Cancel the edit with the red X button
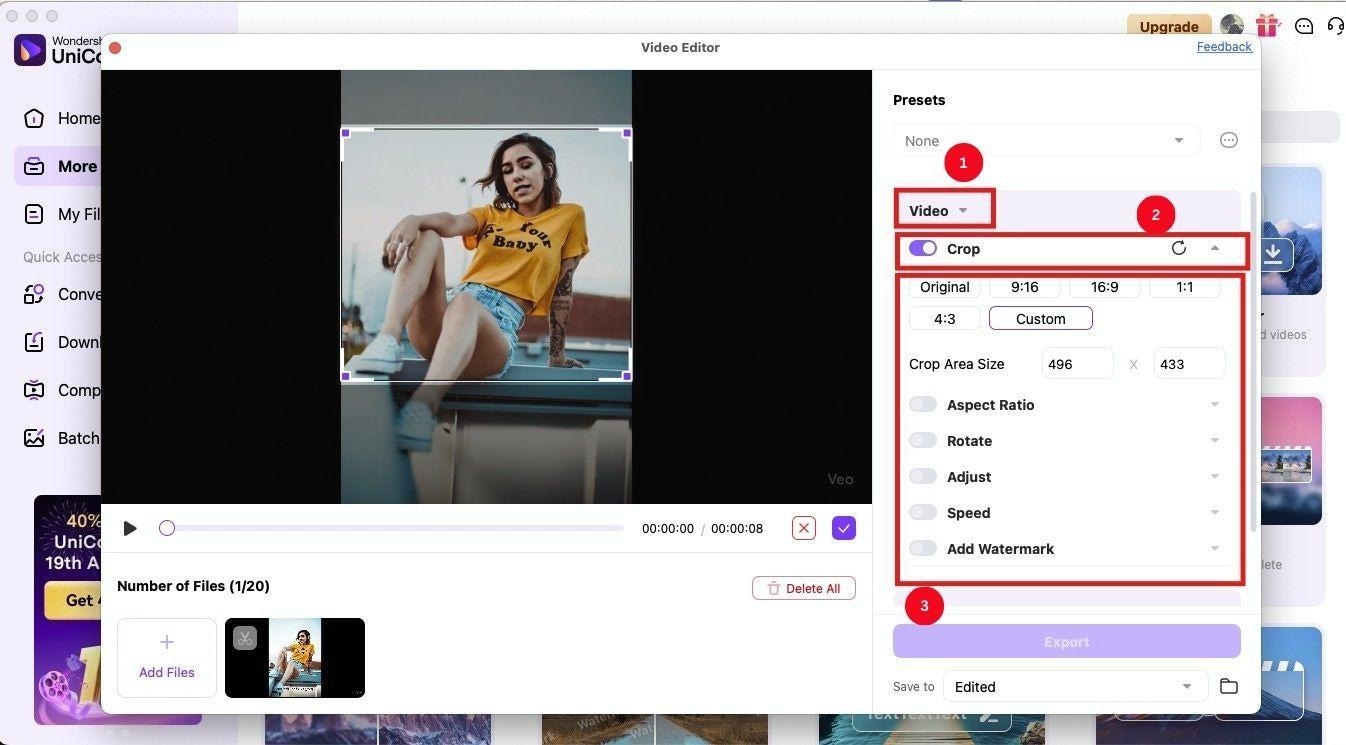 804,528
